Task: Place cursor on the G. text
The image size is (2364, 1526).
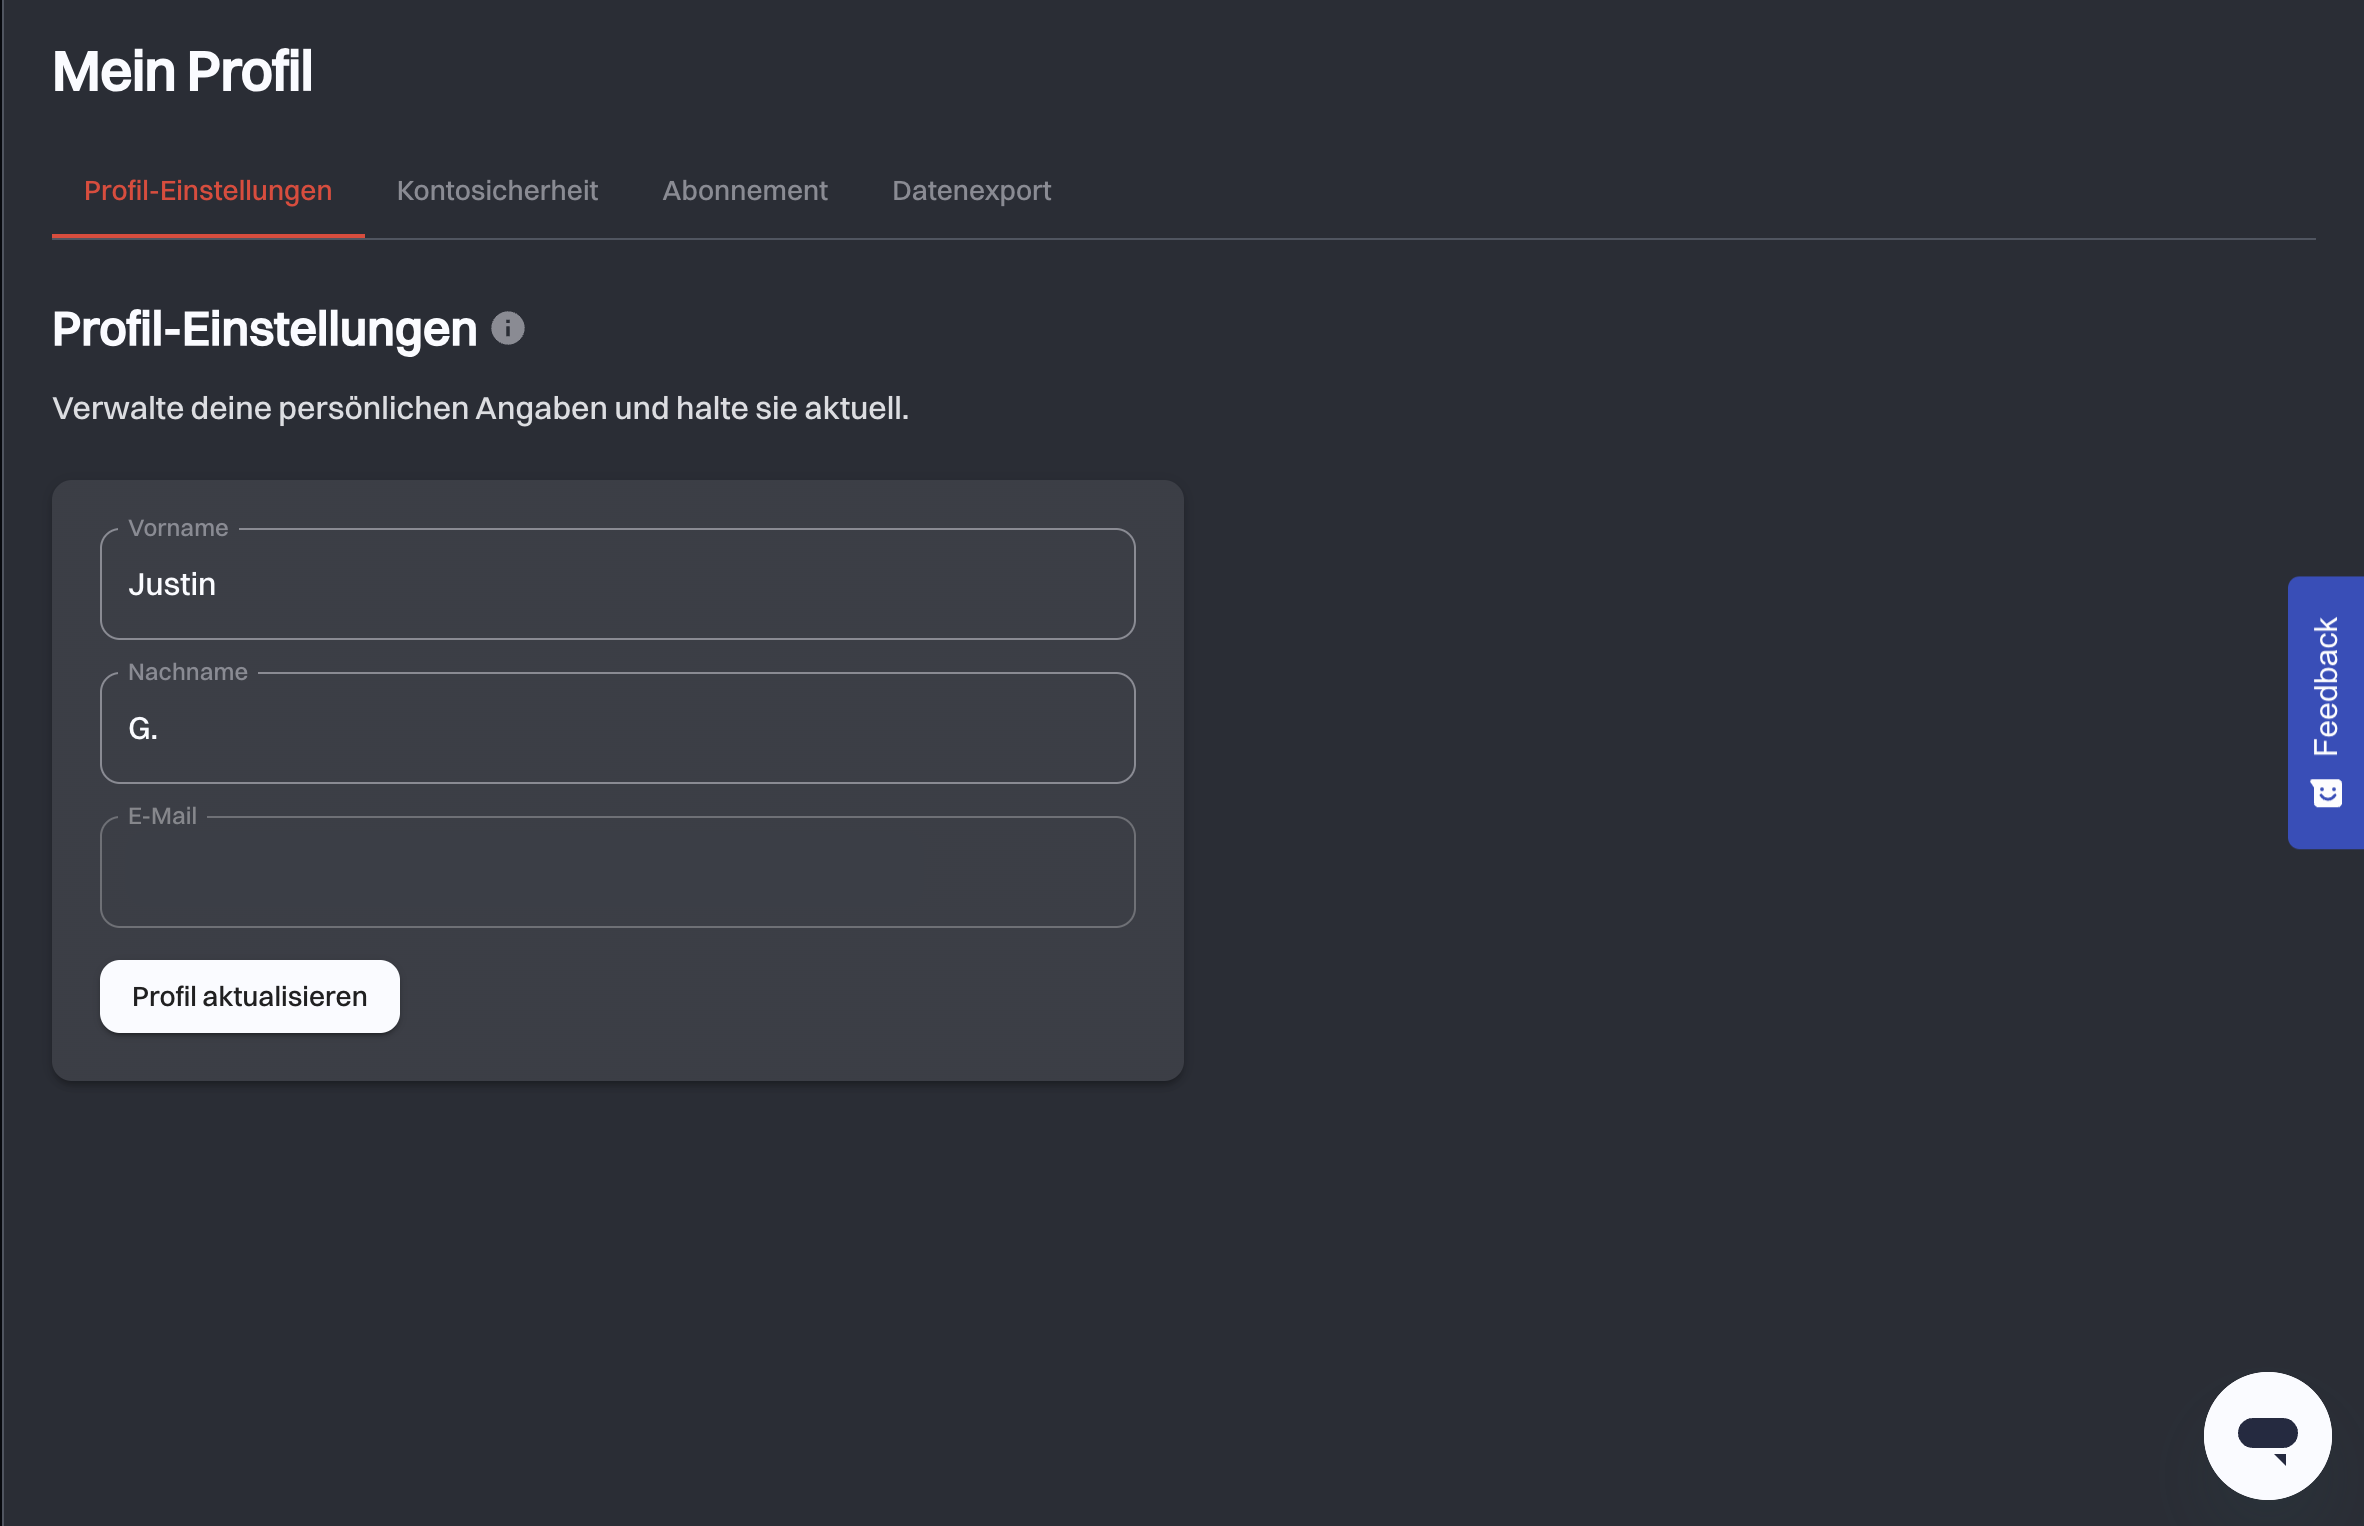Action: point(143,729)
